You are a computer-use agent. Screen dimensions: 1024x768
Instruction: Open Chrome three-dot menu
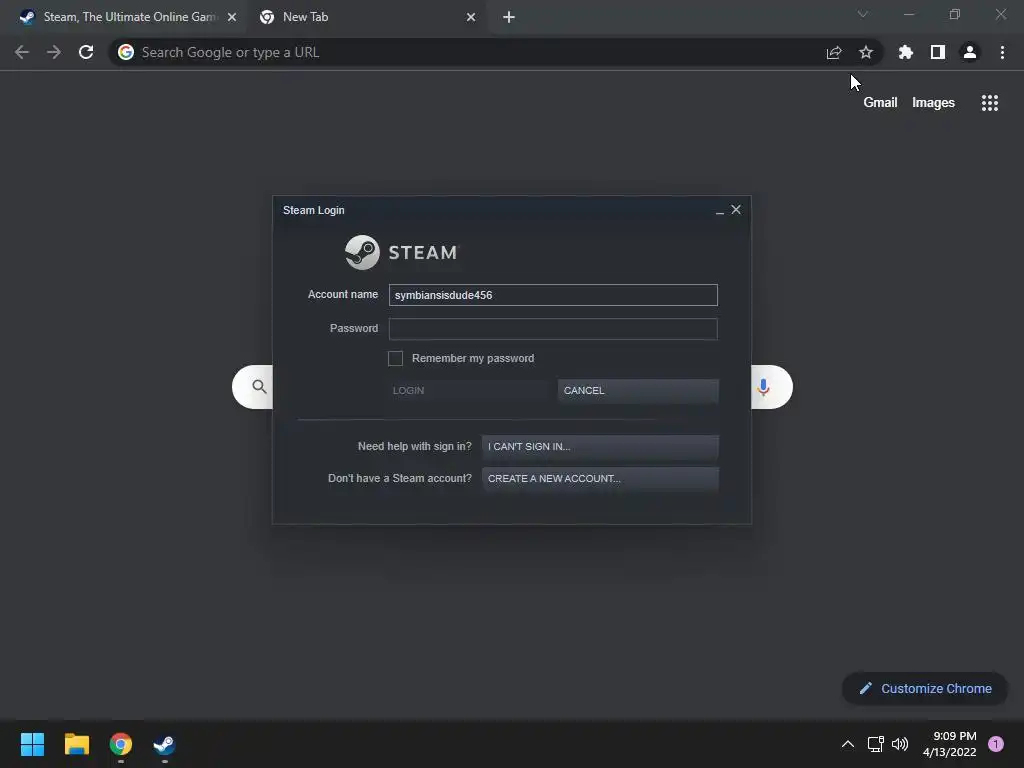pos(1002,52)
